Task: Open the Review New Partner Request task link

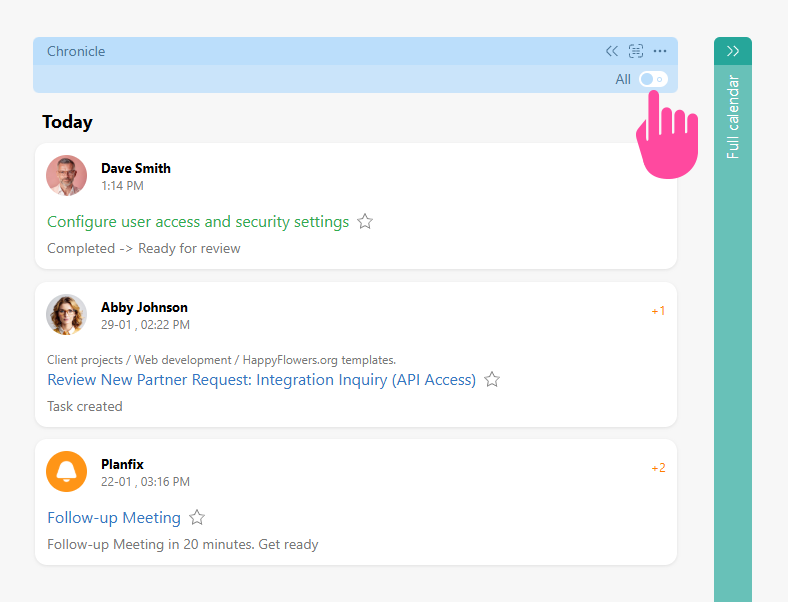Action: coord(261,380)
